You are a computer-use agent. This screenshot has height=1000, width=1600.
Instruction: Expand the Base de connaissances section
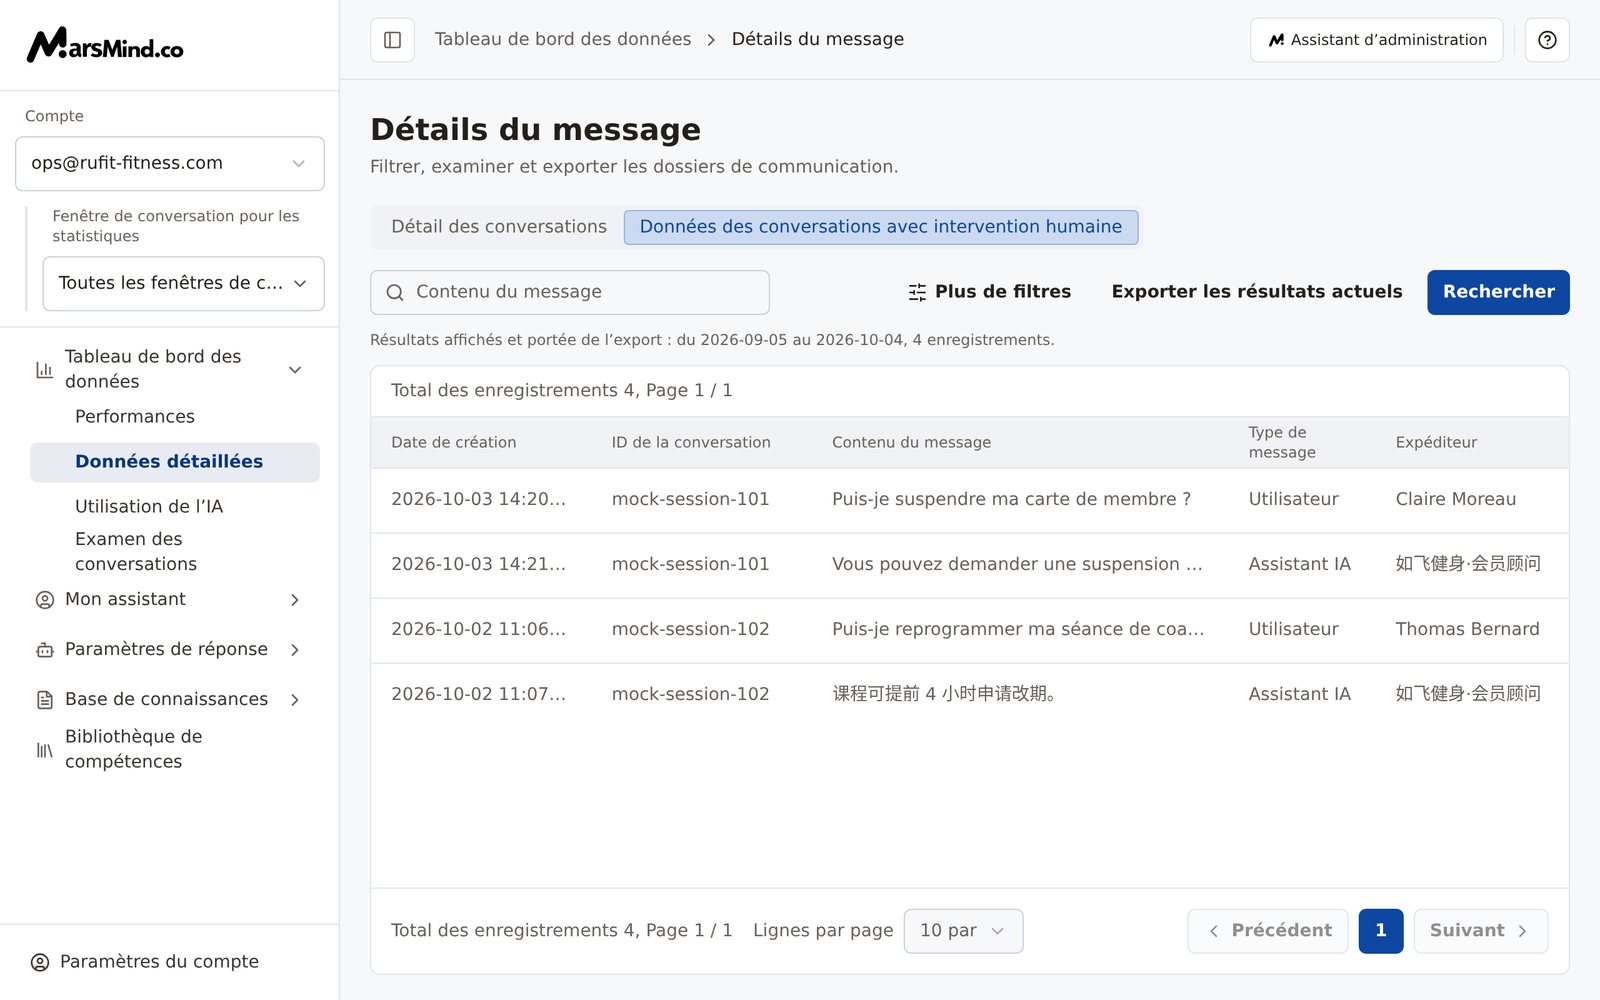(x=295, y=700)
